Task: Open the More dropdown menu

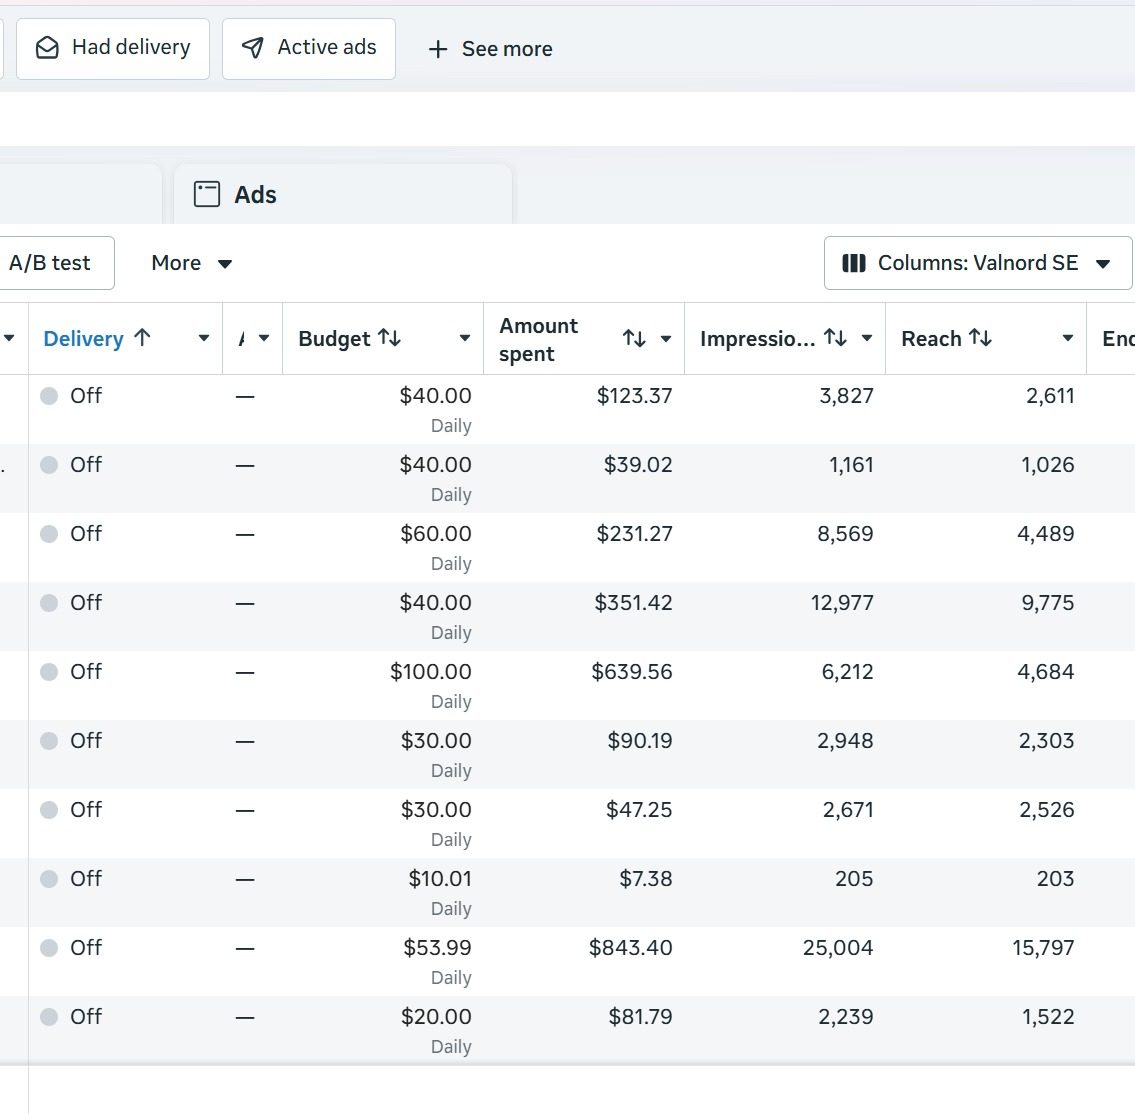Action: click(x=191, y=263)
